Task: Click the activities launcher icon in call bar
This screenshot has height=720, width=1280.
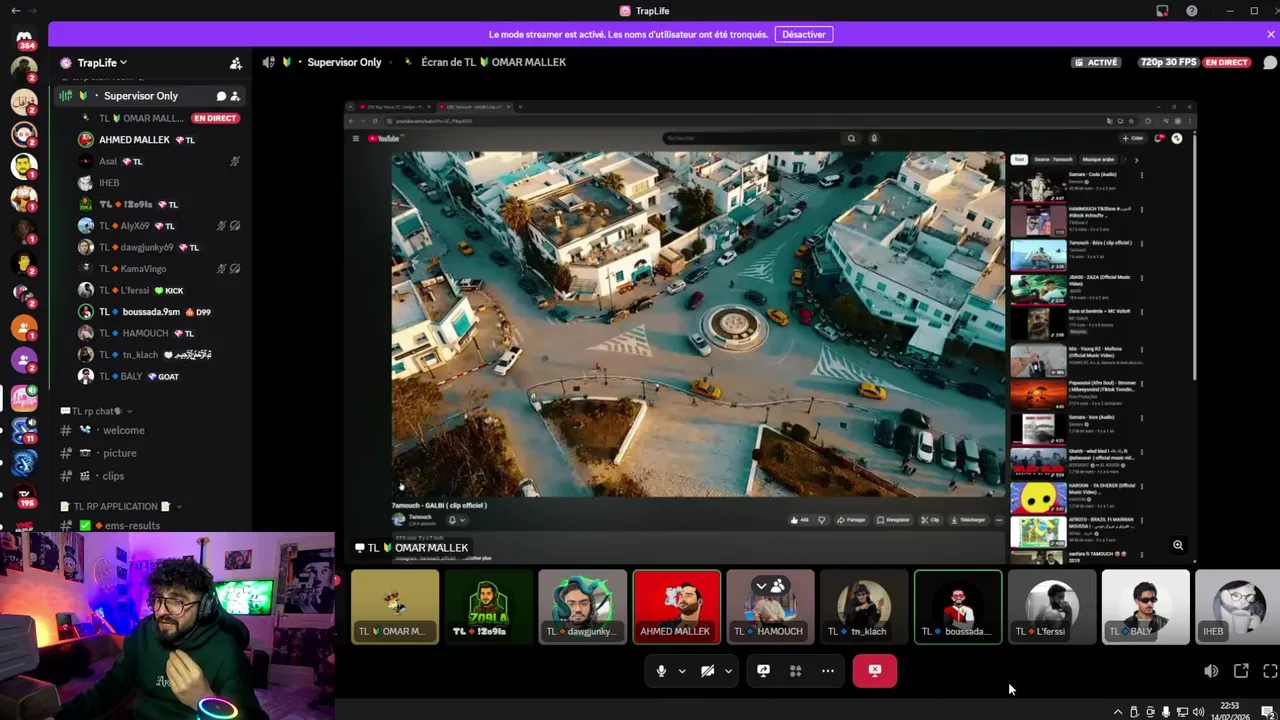Action: tap(796, 671)
